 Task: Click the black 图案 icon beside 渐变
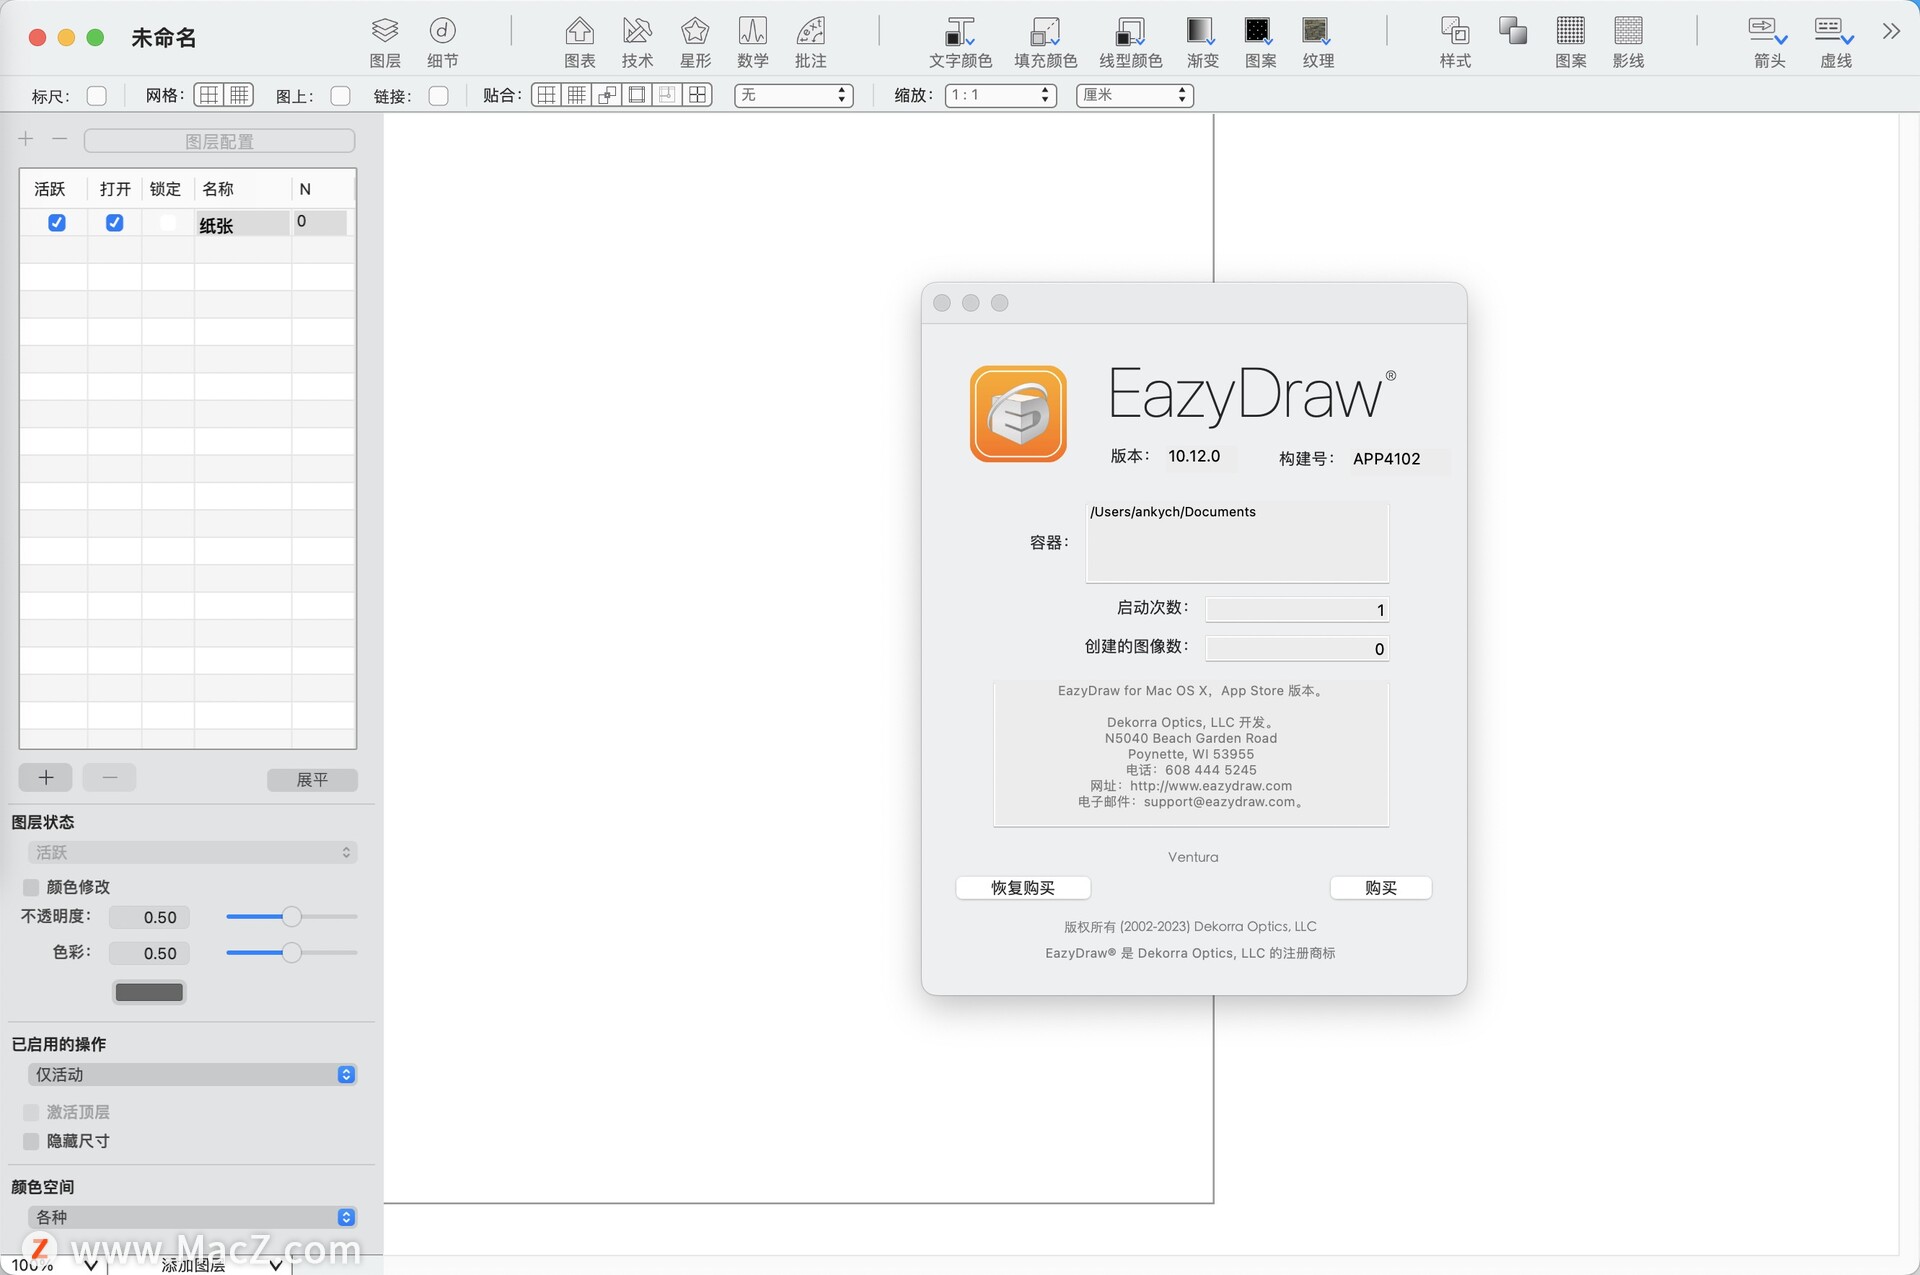pos(1260,42)
